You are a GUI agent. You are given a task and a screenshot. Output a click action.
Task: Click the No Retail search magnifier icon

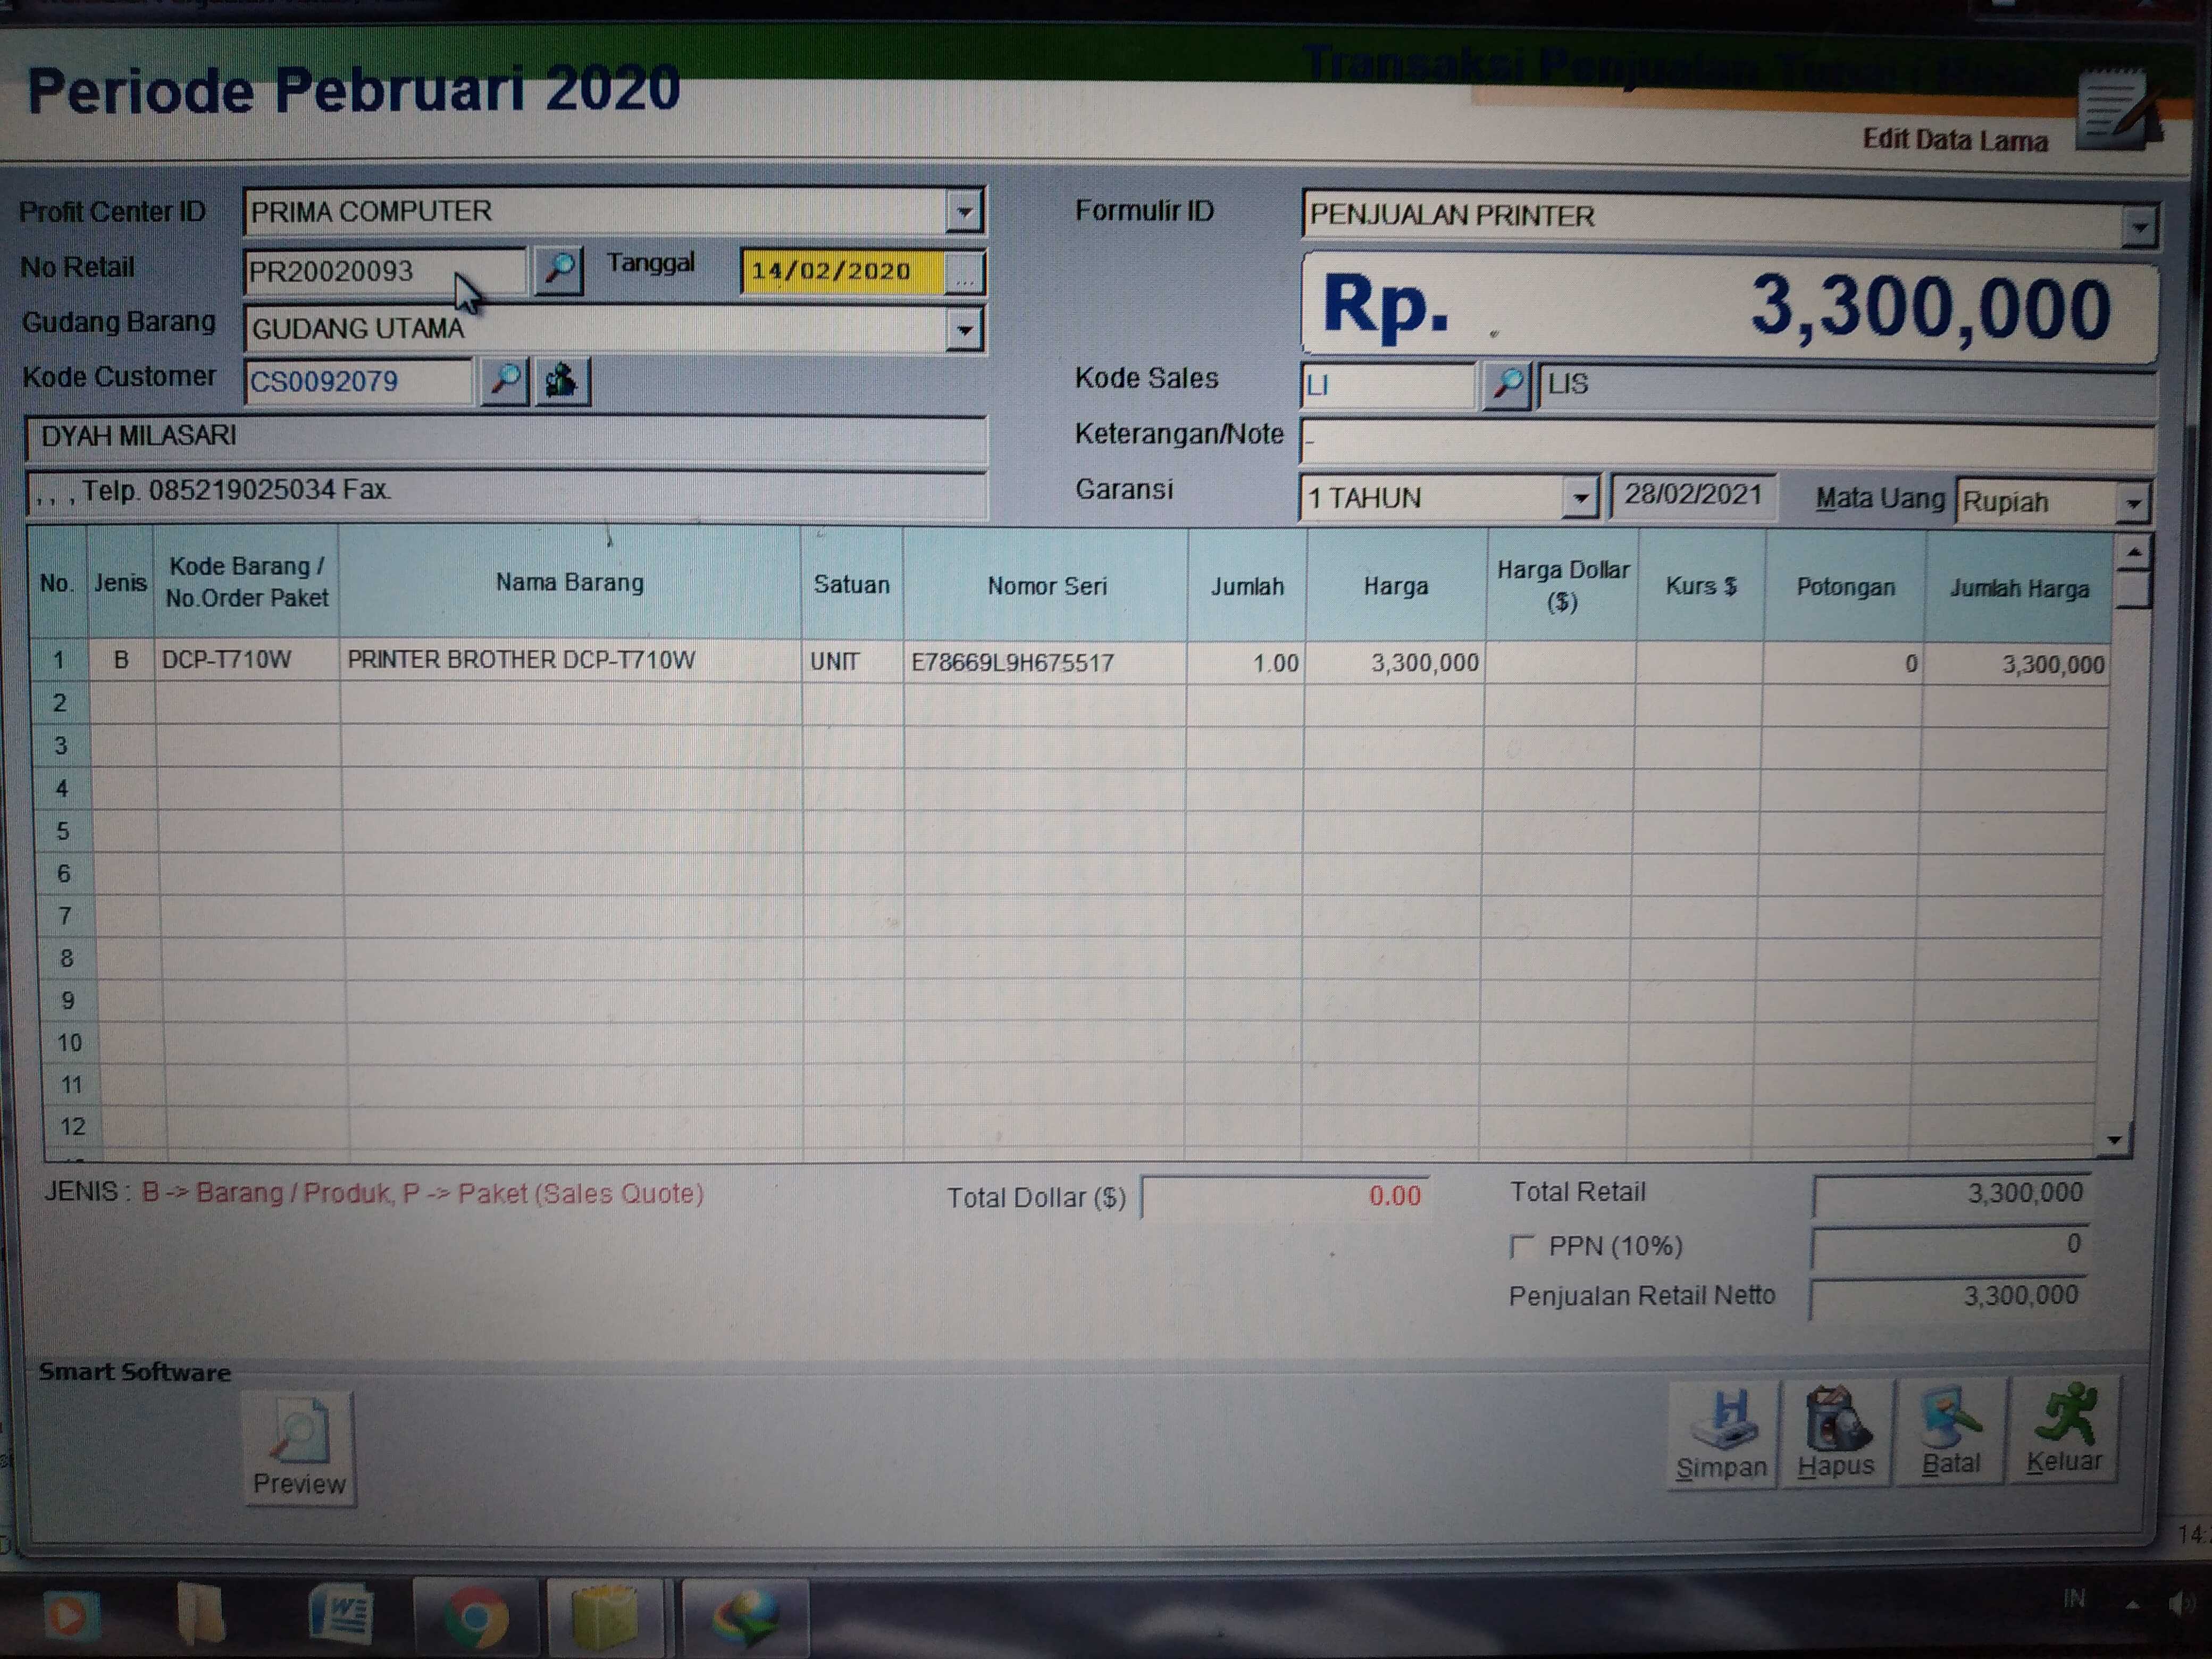click(x=558, y=270)
